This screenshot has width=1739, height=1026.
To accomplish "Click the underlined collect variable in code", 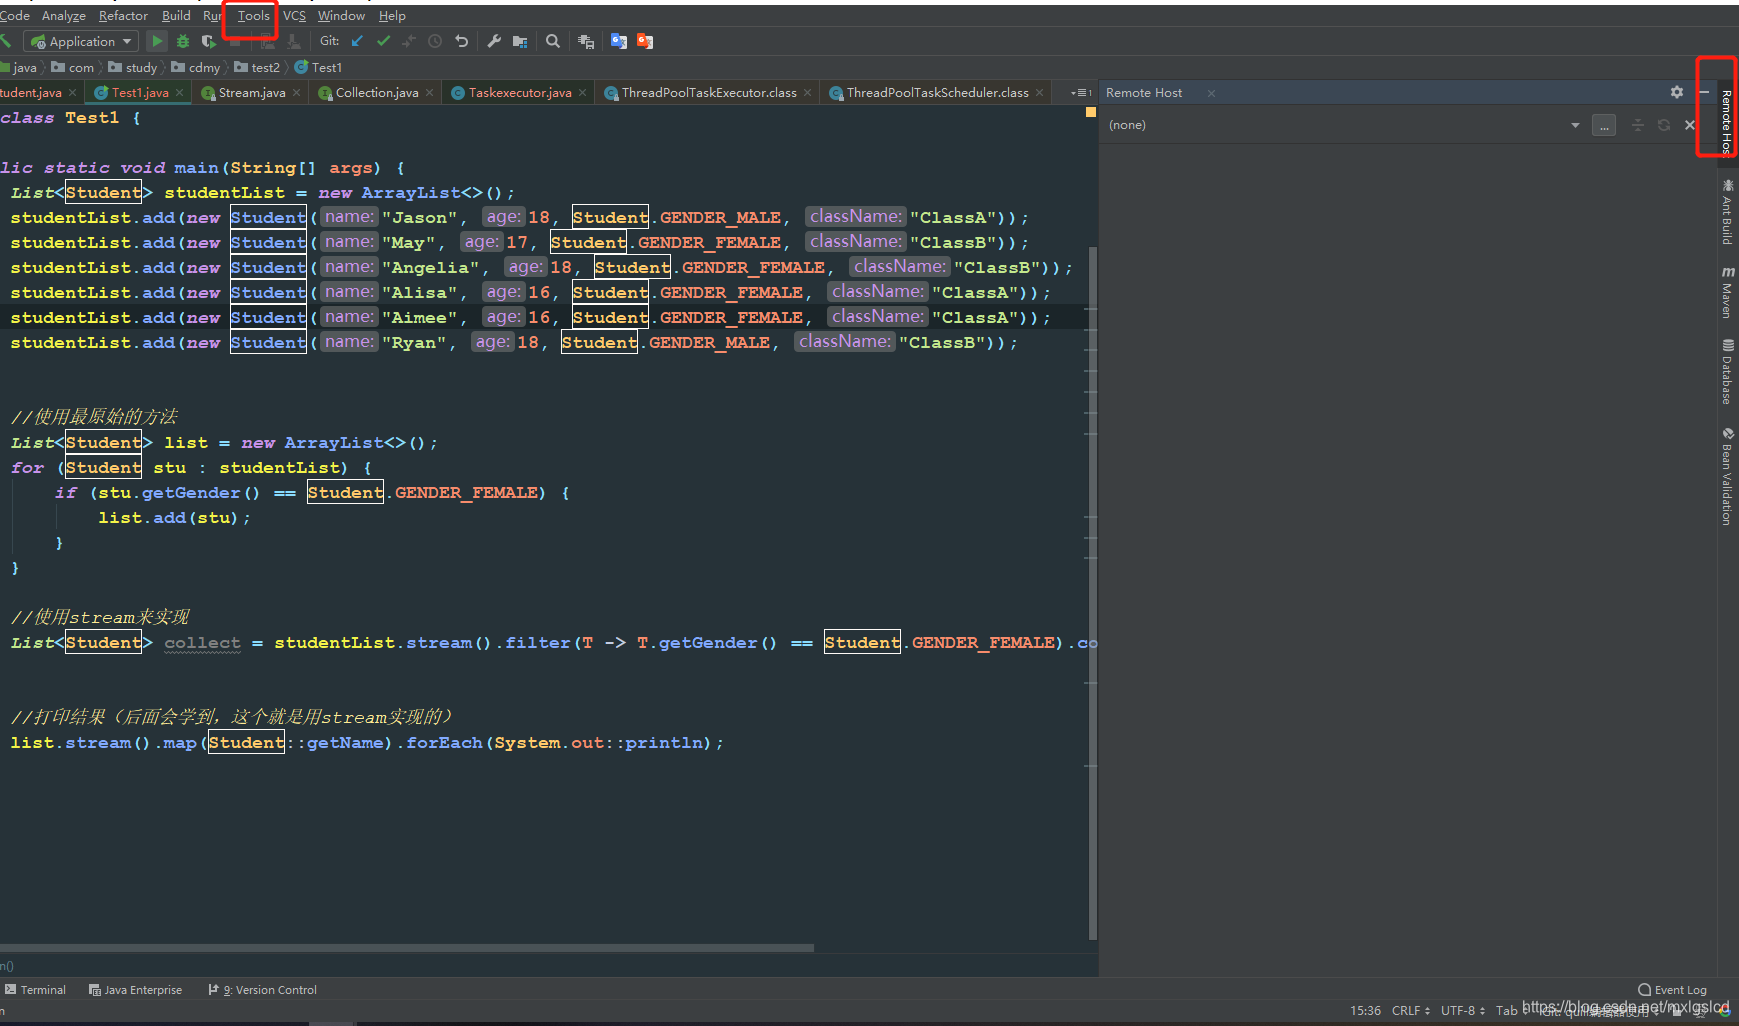I will (202, 642).
